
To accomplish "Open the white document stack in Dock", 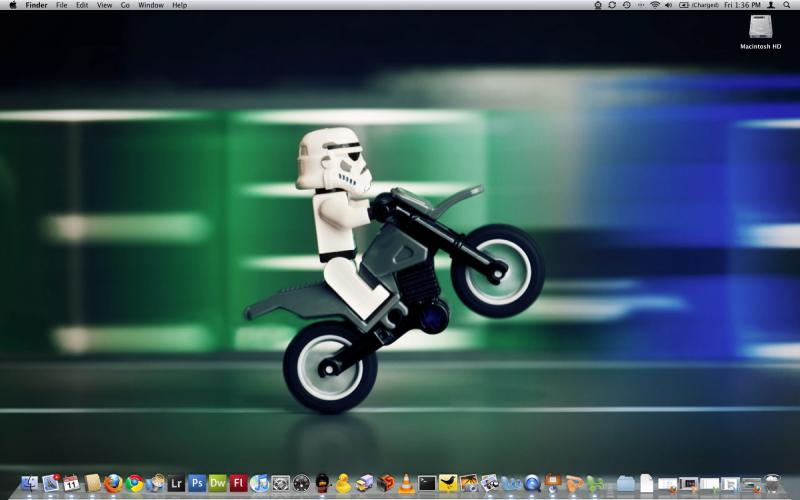I will [646, 483].
